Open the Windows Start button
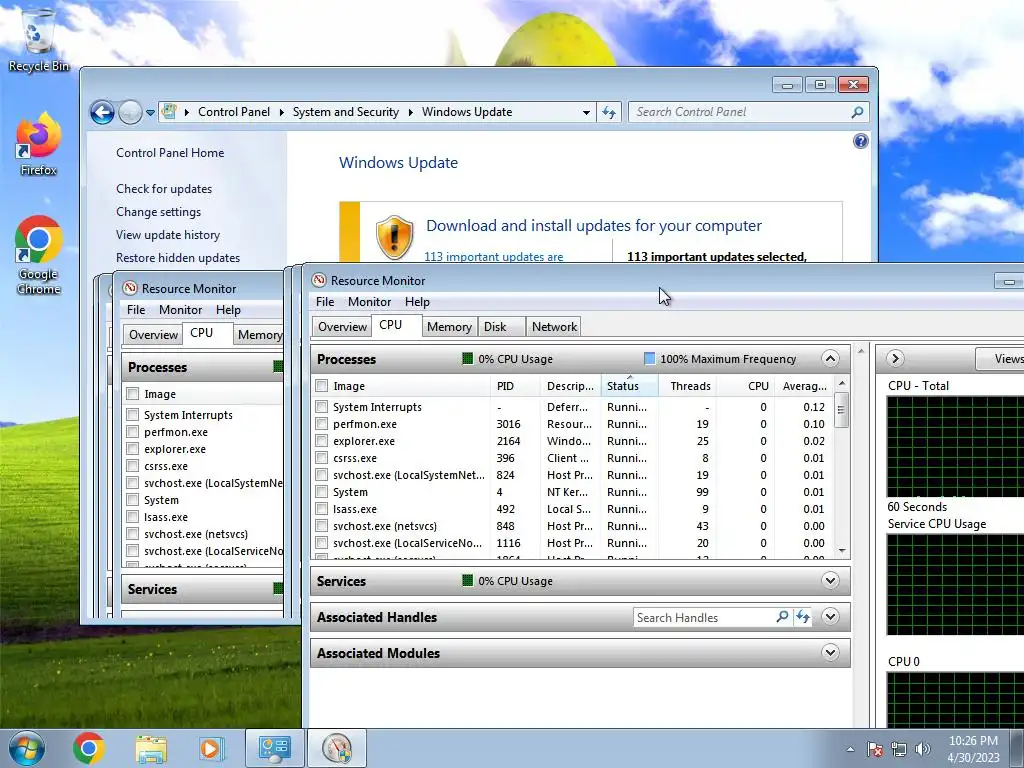The image size is (1024, 768). click(27, 748)
